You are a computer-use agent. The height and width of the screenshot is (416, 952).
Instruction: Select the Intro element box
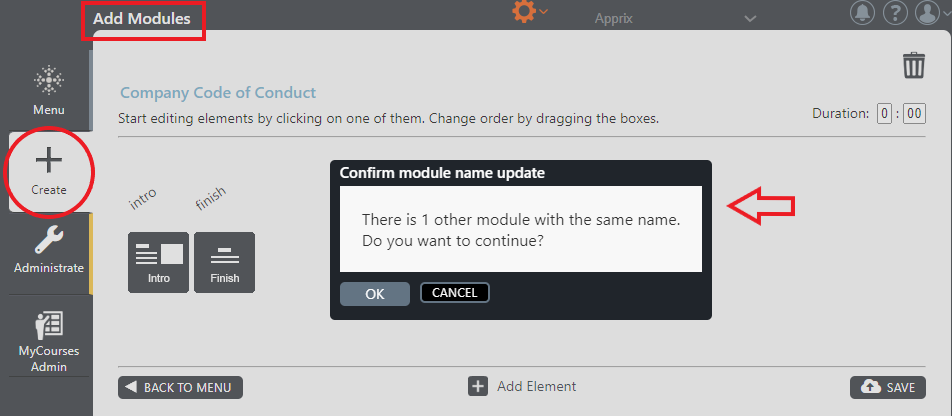pyautogui.click(x=158, y=262)
